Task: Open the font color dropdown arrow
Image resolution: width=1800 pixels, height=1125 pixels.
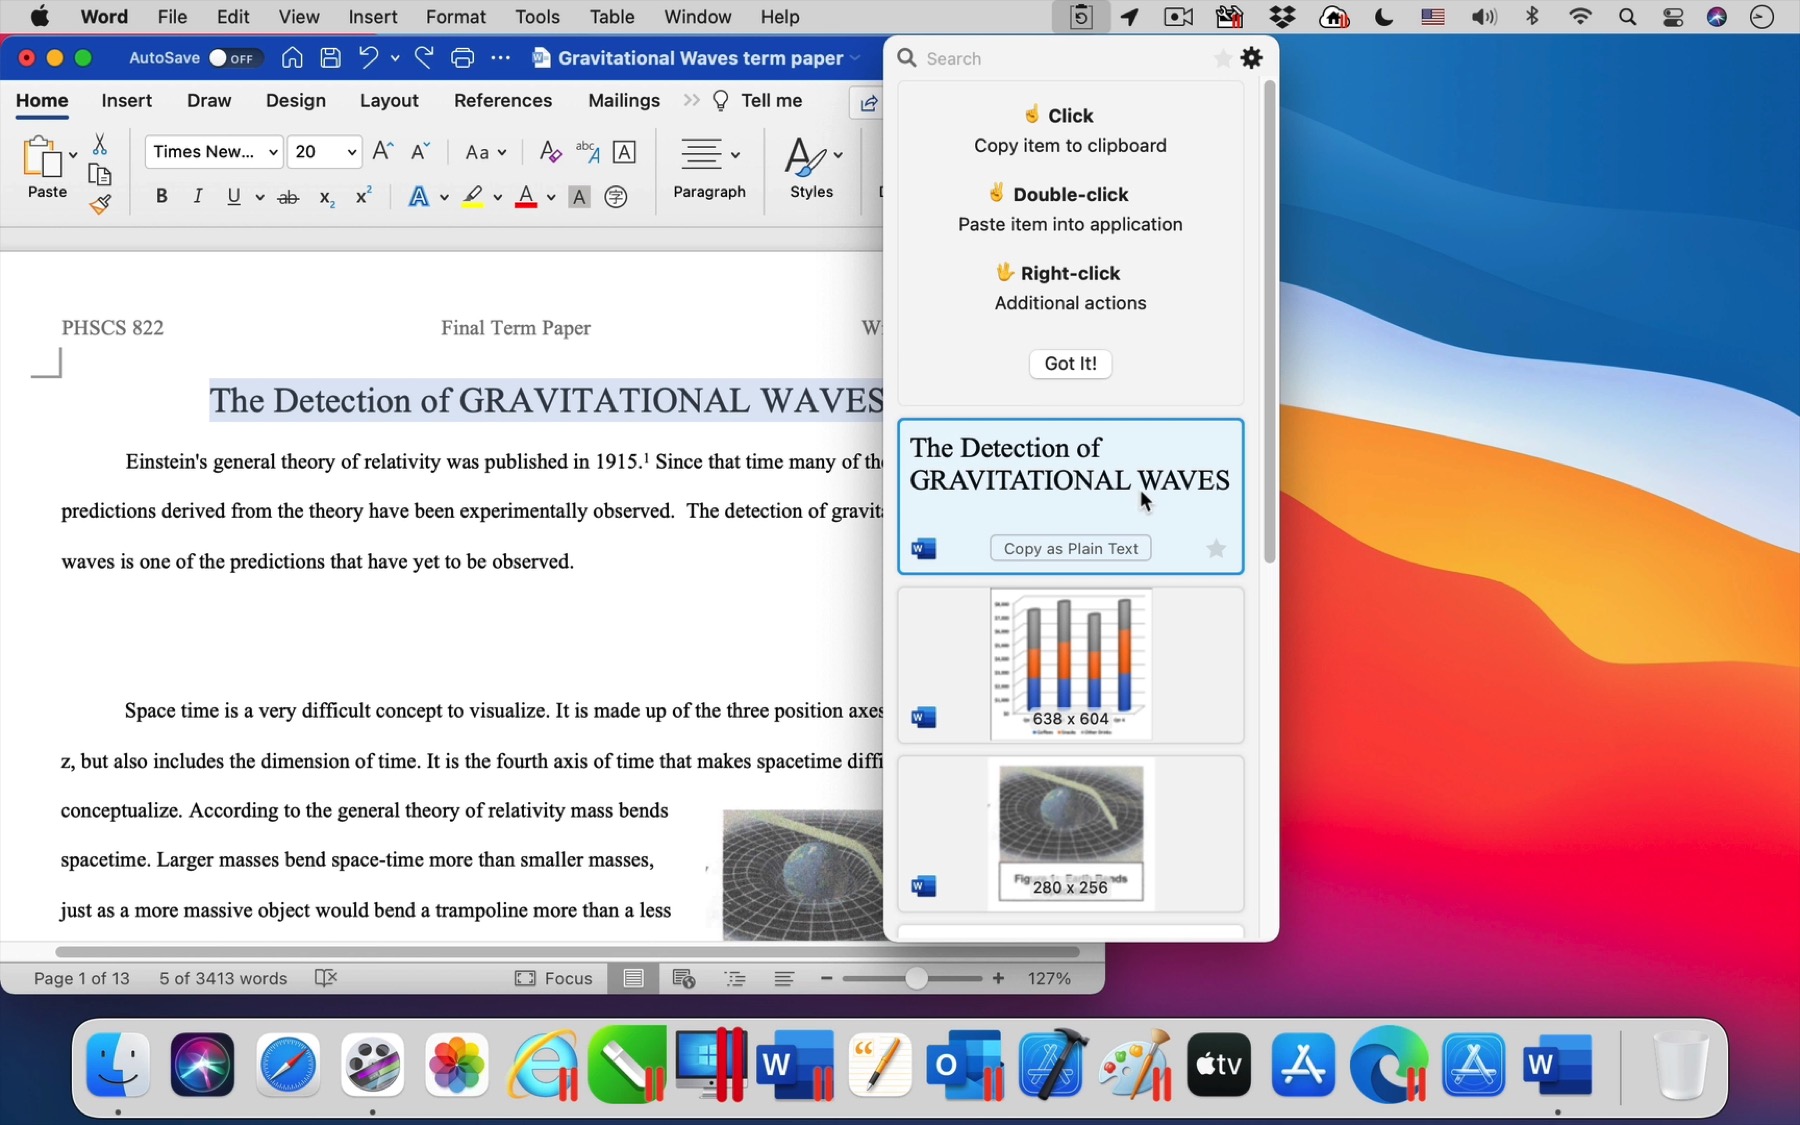Action: coord(550,197)
